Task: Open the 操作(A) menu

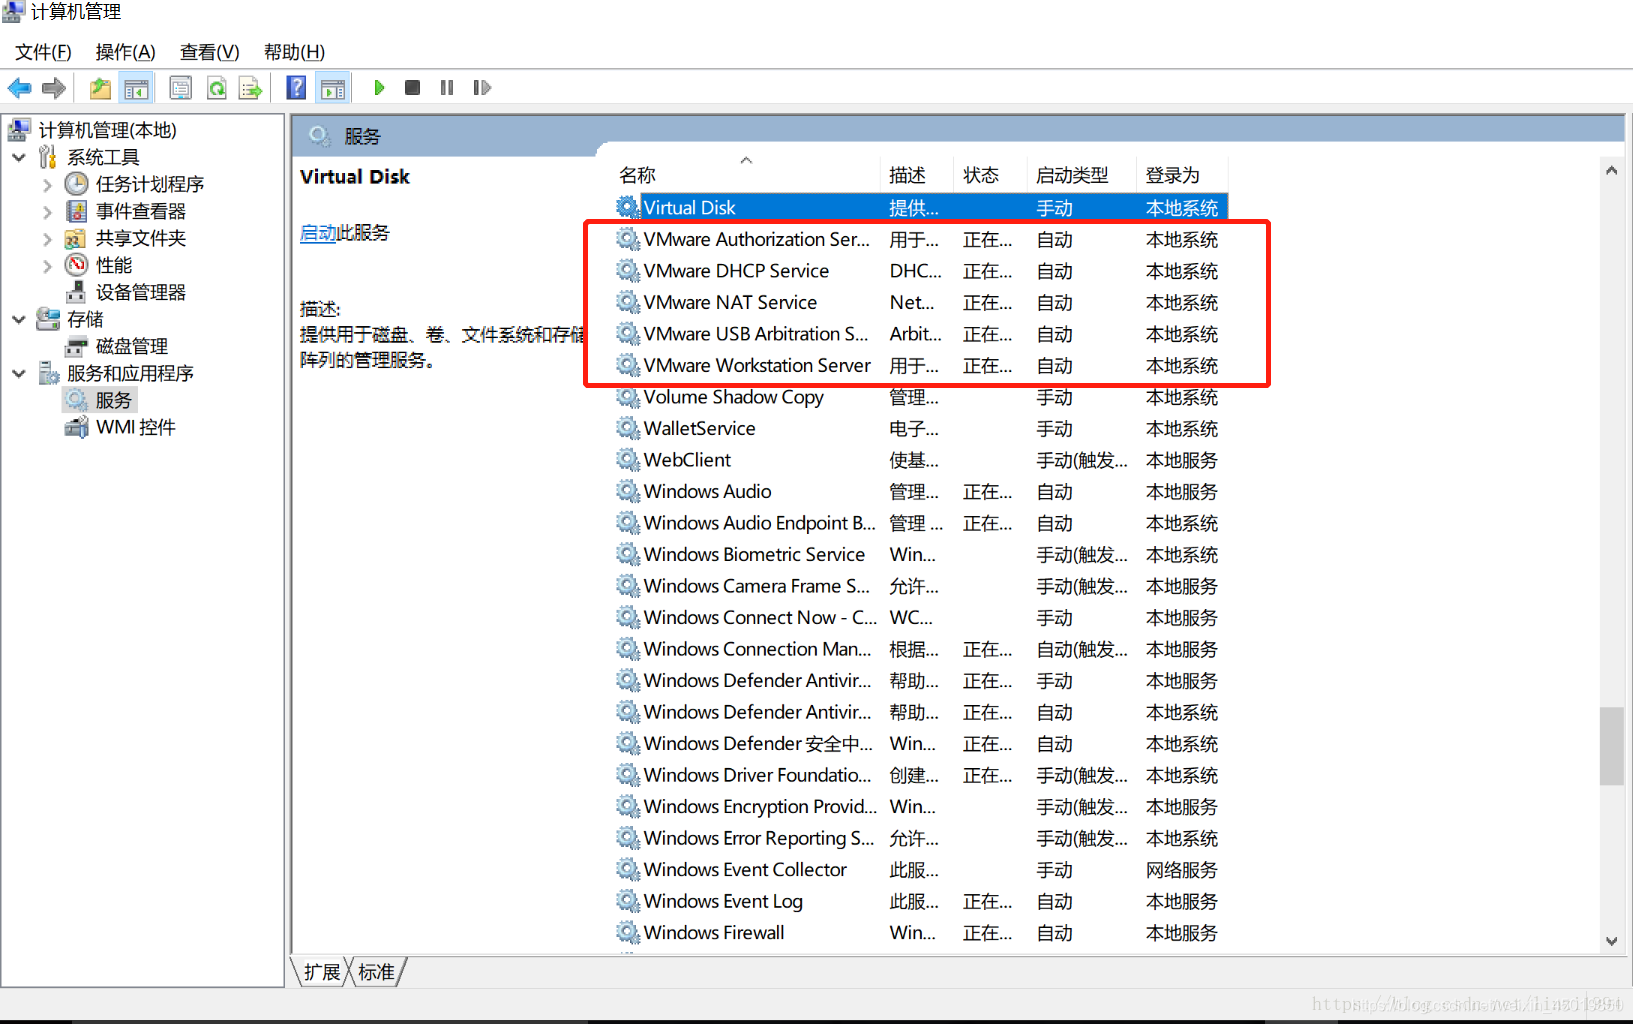Action: 125,52
